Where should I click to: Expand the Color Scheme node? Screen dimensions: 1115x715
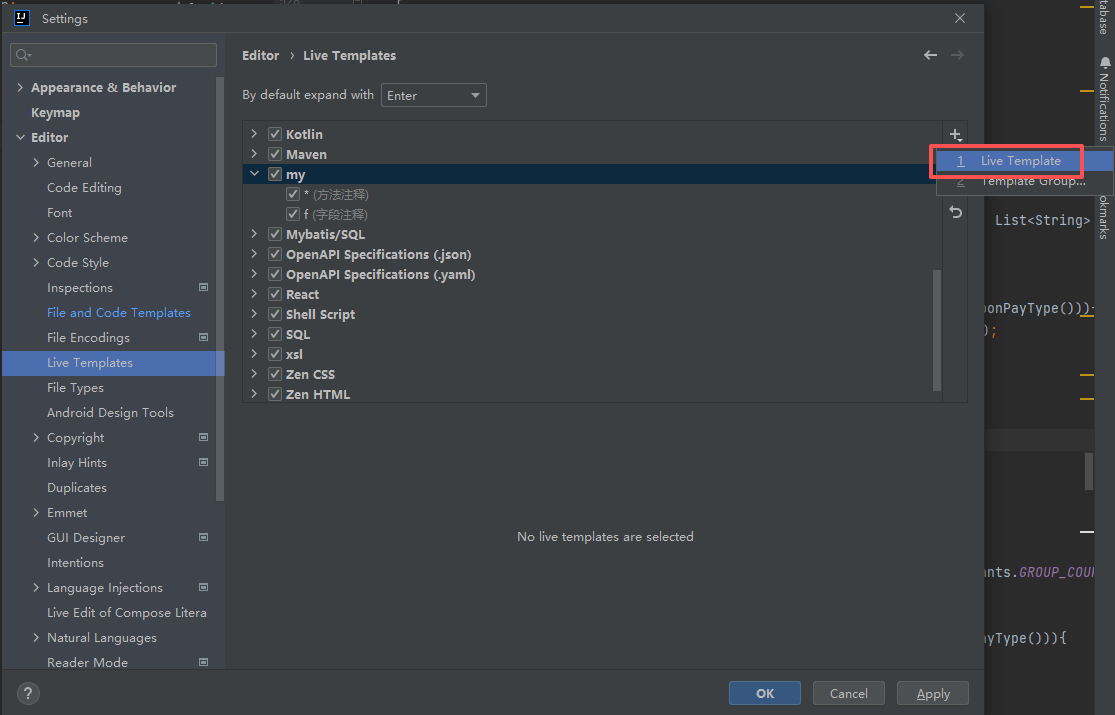tap(36, 238)
